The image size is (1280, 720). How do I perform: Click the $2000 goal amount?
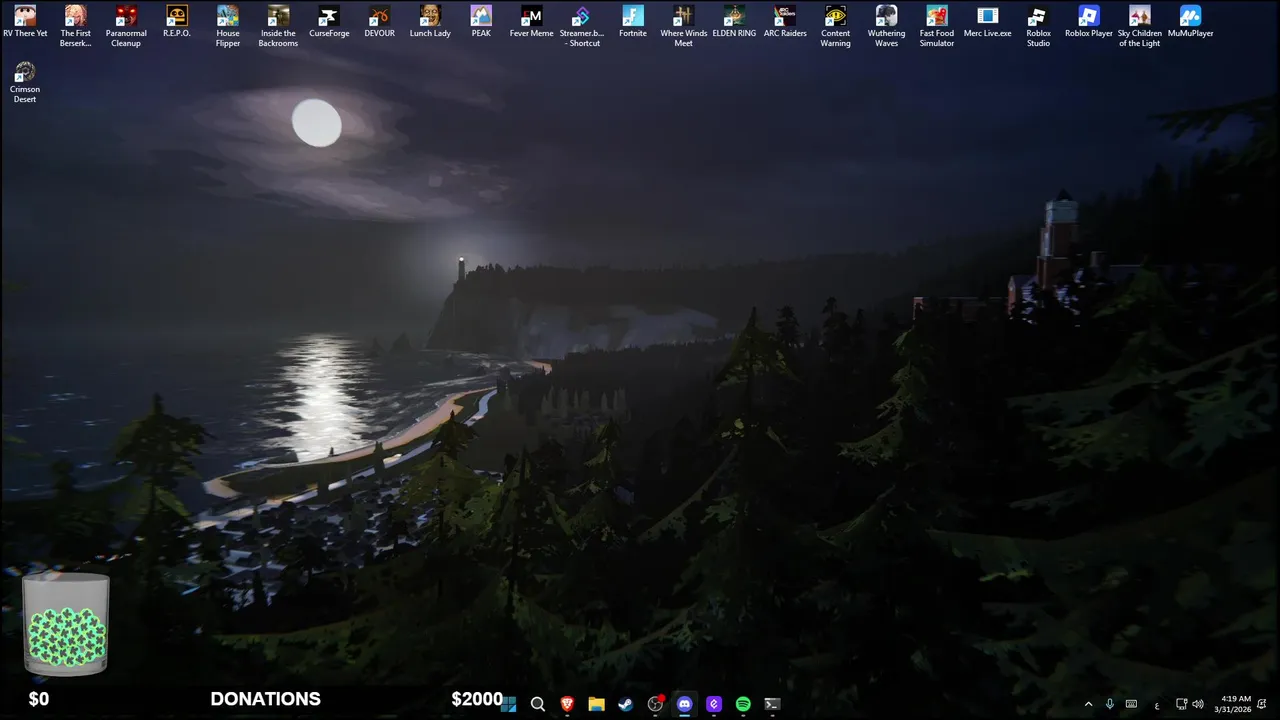pyautogui.click(x=477, y=699)
